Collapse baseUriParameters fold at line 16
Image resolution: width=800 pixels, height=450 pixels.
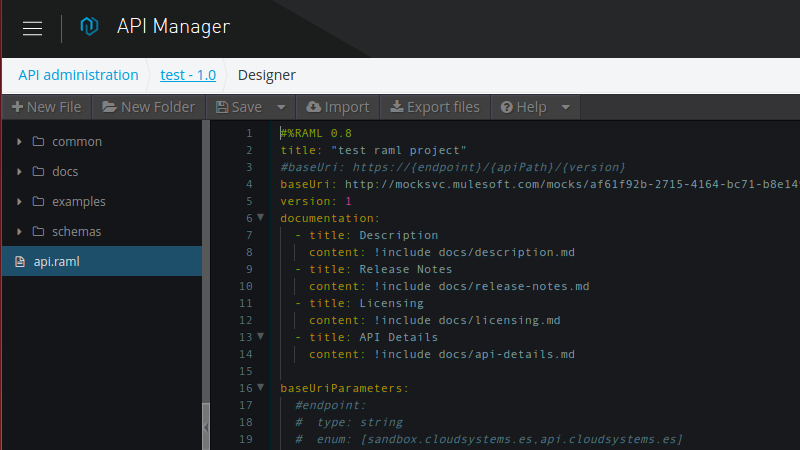pyautogui.click(x=261, y=387)
